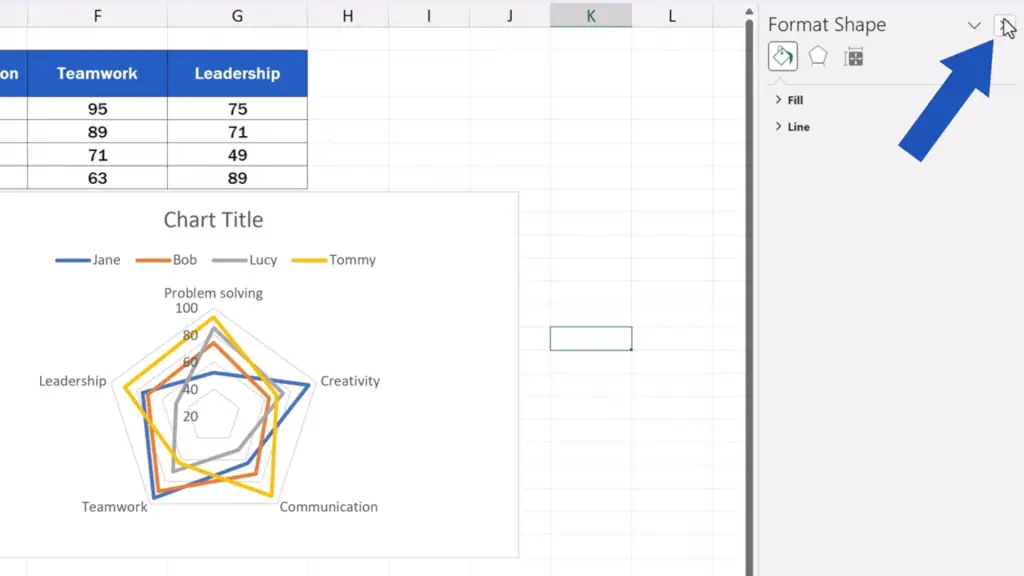The height and width of the screenshot is (576, 1024).
Task: Open the Effects pentagon tab icon
Action: click(818, 56)
